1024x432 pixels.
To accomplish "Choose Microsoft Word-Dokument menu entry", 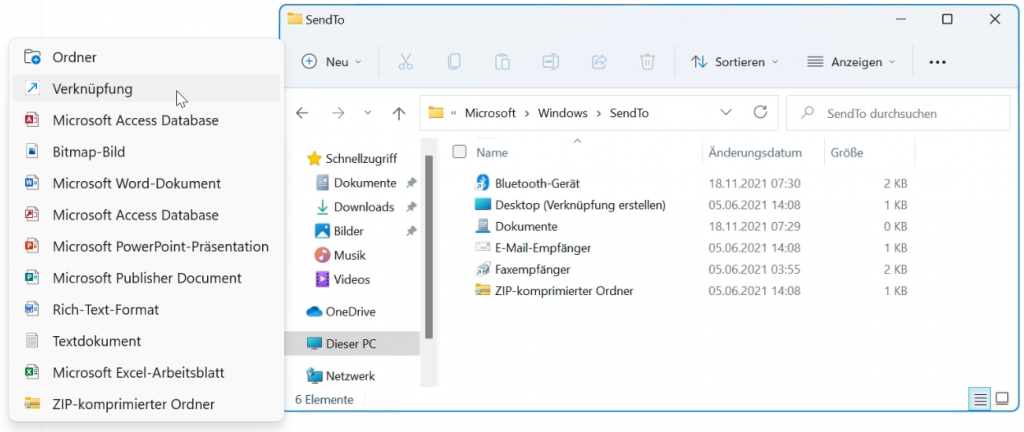I will point(146,183).
